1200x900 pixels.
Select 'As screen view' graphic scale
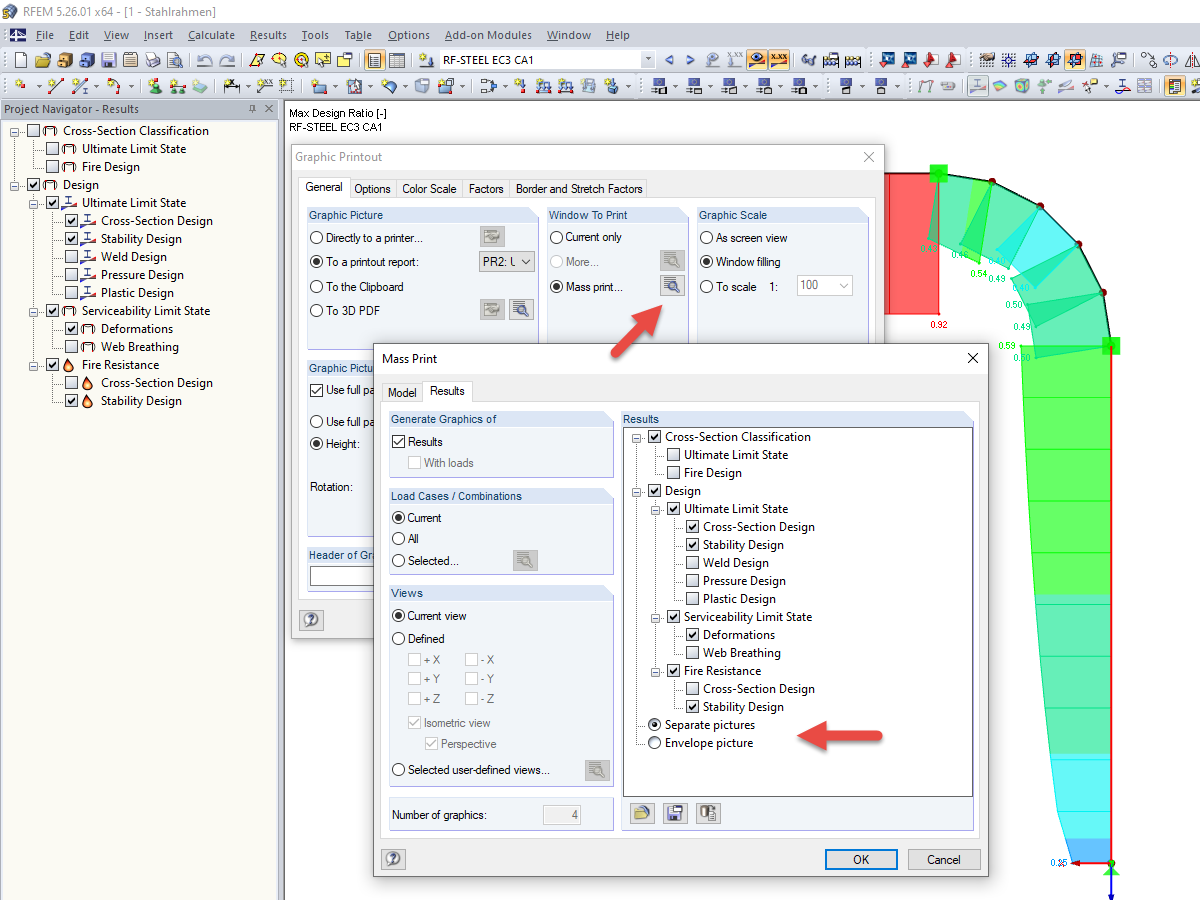[x=707, y=238]
